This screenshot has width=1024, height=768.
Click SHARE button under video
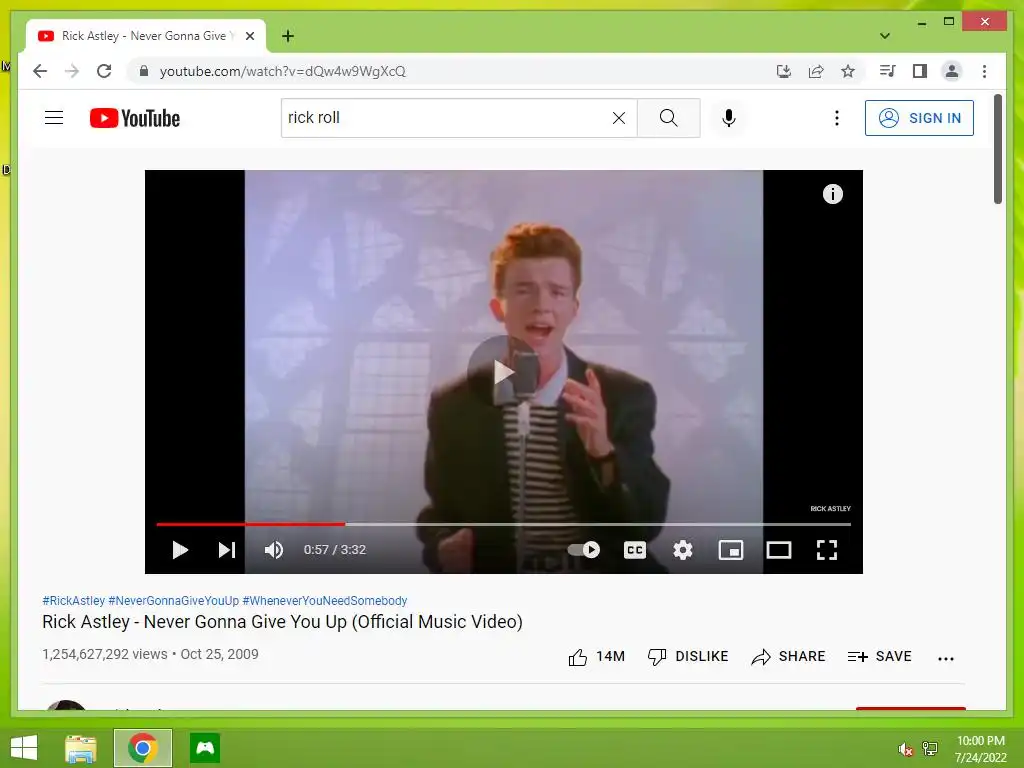[788, 656]
